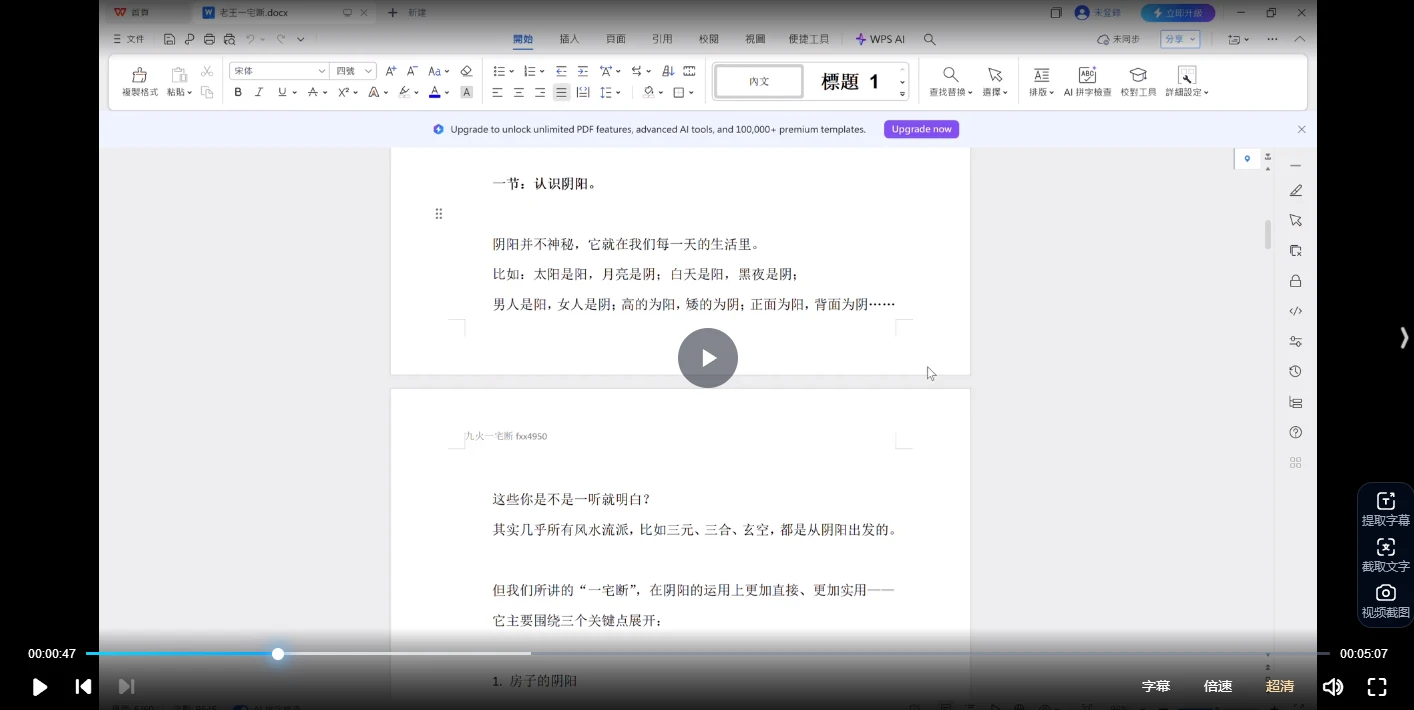Click the 截取文字 text capture tool
Screen dimensions: 1414x710
[1385, 553]
